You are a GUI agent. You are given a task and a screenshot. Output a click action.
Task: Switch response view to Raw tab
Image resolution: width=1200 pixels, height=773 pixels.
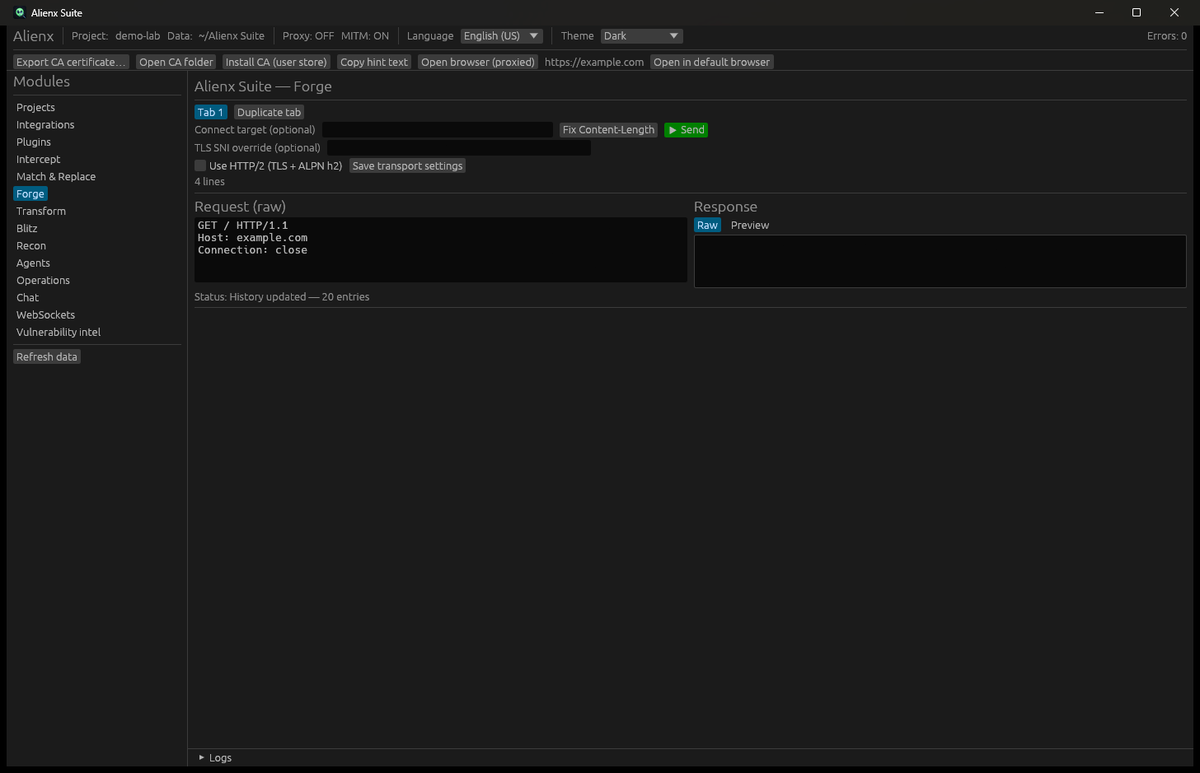708,225
